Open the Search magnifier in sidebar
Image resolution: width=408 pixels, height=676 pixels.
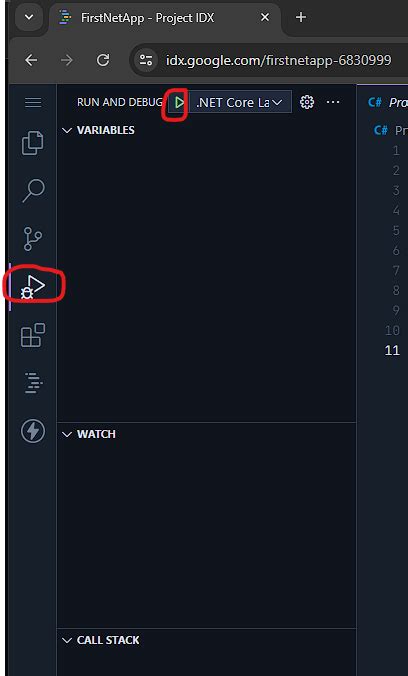tap(33, 191)
